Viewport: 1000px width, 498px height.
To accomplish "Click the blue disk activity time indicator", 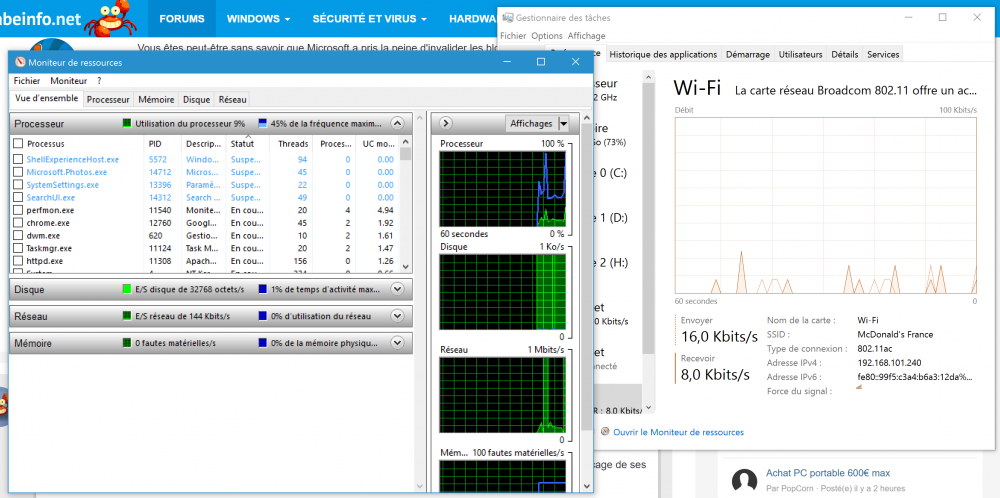I will (262, 289).
